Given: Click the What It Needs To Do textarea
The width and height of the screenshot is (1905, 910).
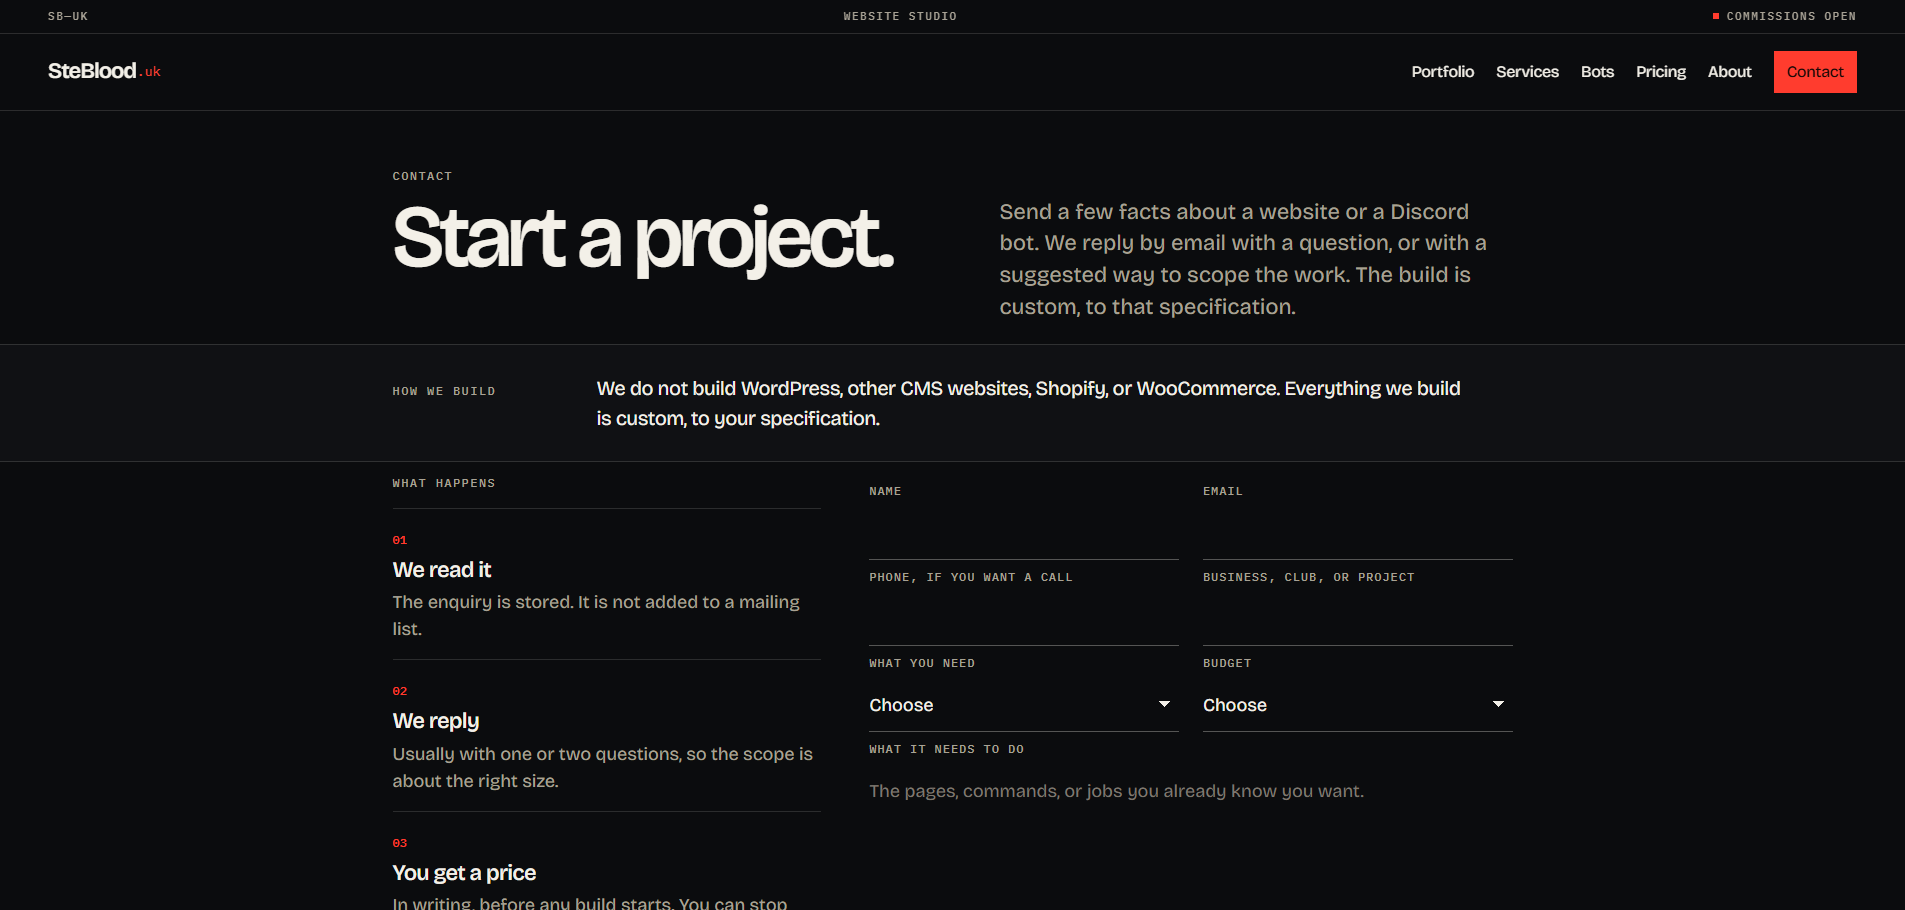Looking at the screenshot, I should click(1191, 838).
